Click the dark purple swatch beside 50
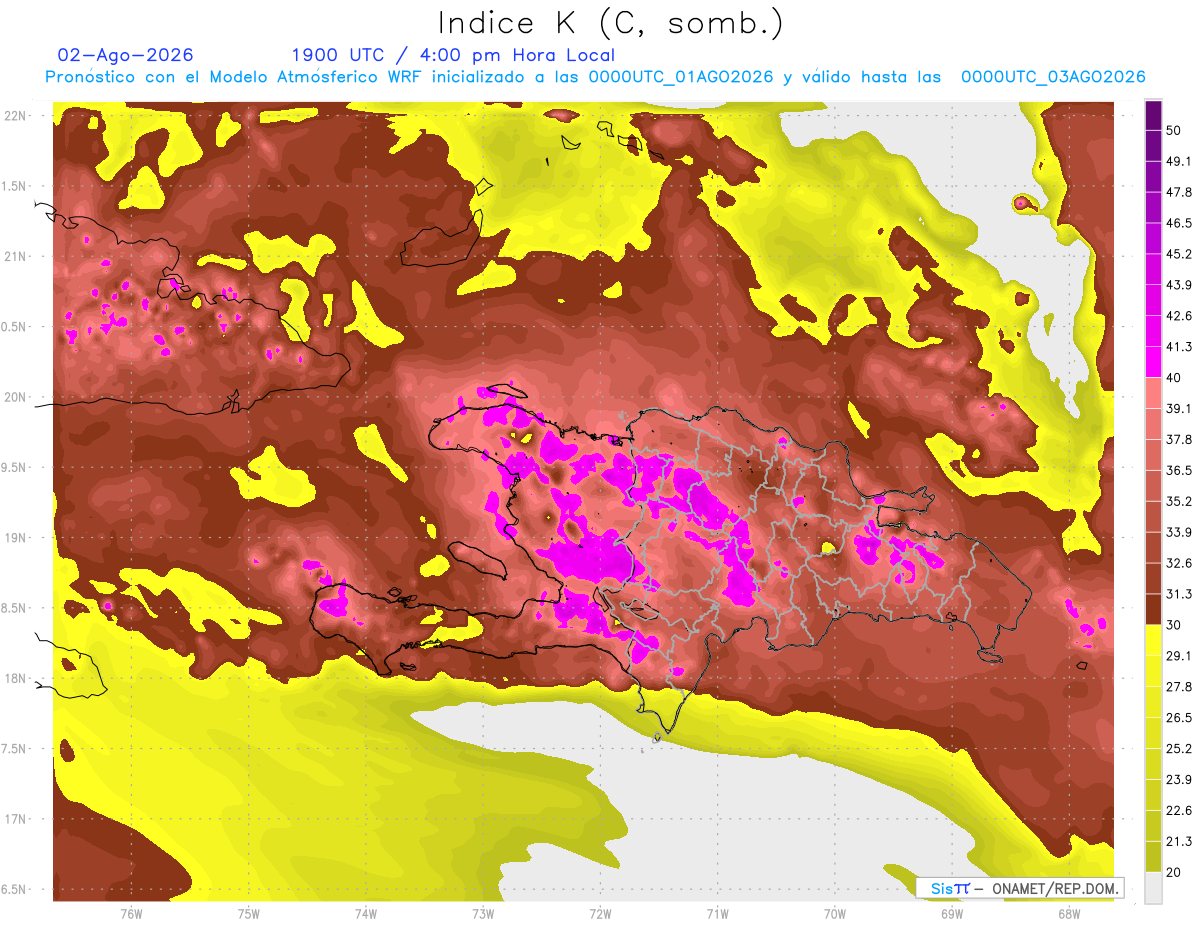 [1154, 115]
